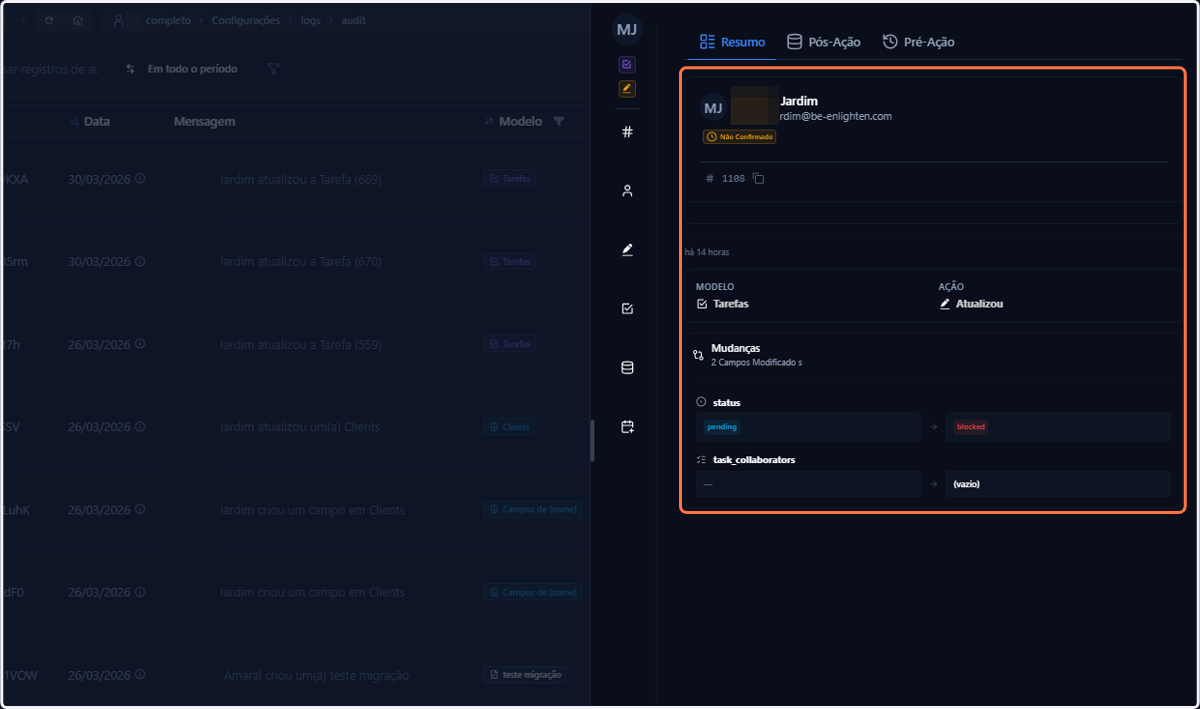
Task: Select 'Amaral criou um(a) teste migração' message
Action: coord(316,675)
